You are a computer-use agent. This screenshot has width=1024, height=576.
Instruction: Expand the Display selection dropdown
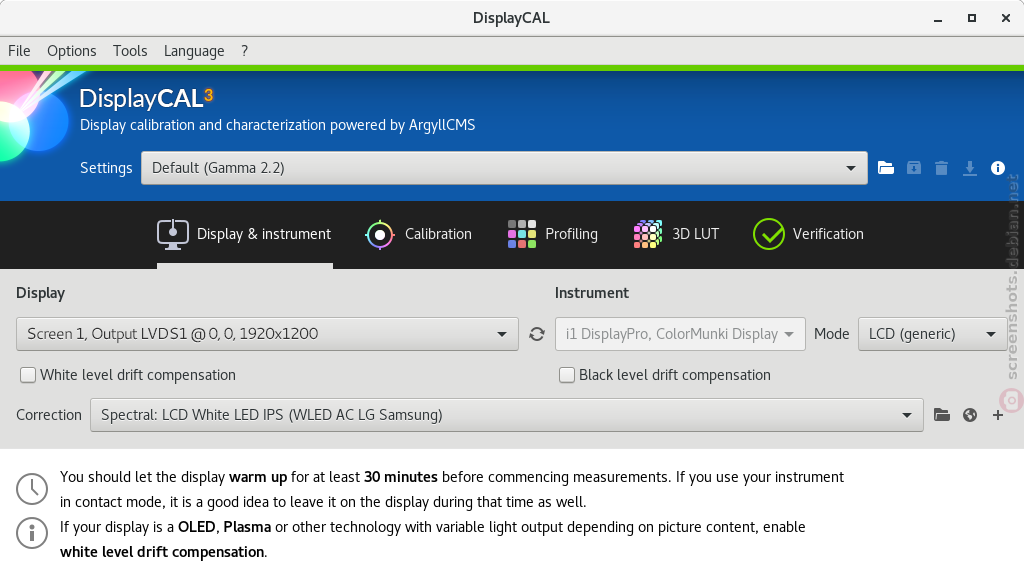267,334
